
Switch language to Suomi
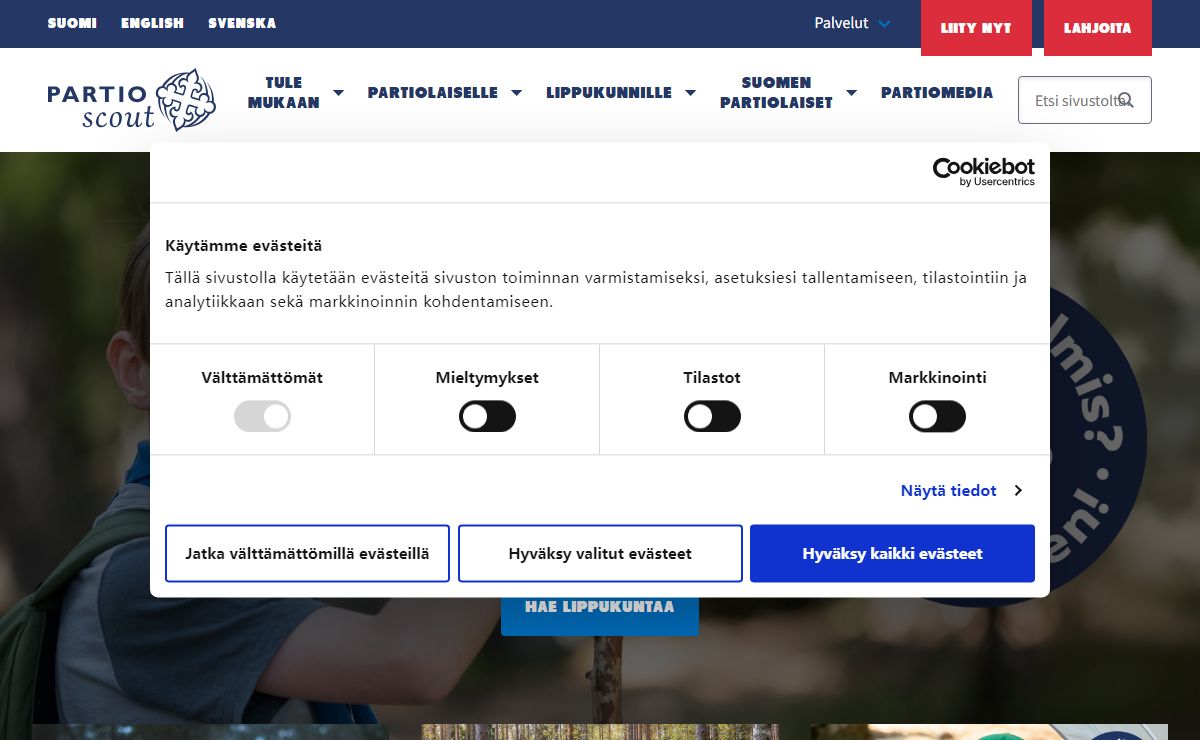(x=72, y=23)
